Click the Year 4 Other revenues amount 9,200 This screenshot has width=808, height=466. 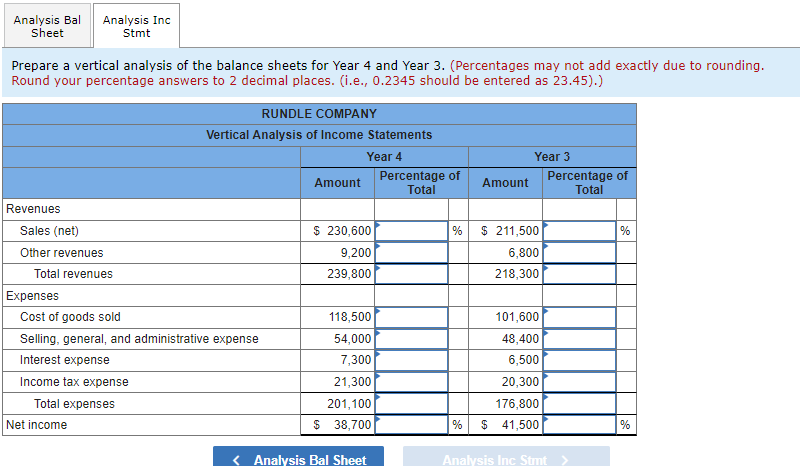pos(356,253)
